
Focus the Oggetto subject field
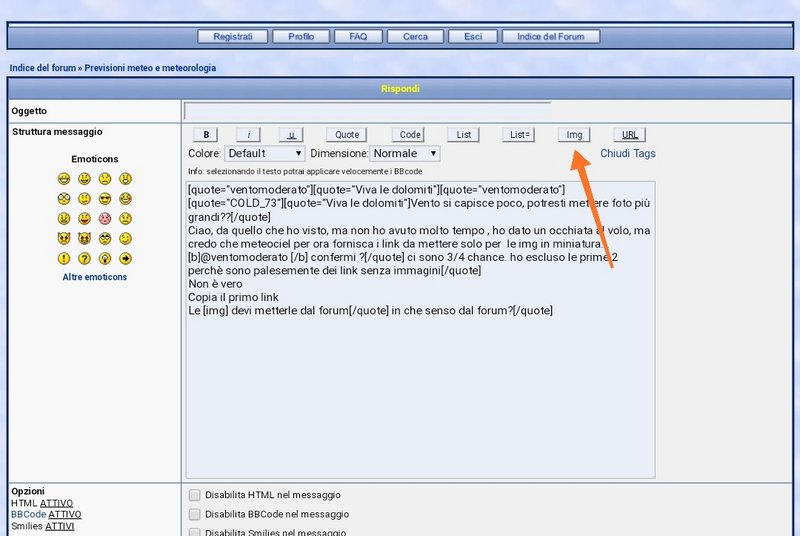pos(367,111)
